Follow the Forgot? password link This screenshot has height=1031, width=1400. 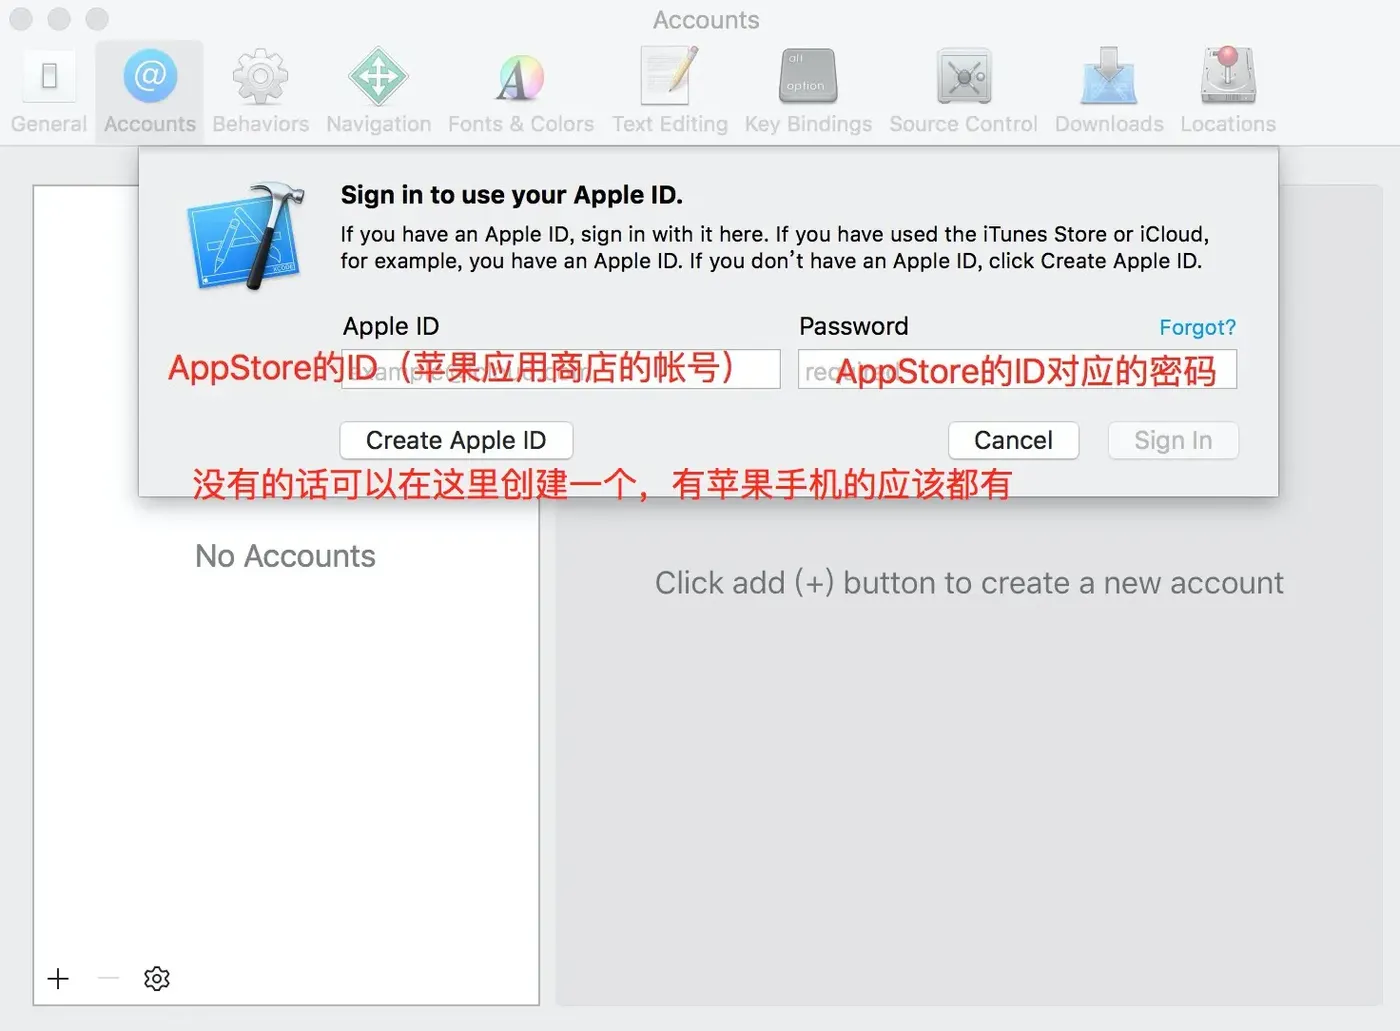pos(1197,327)
